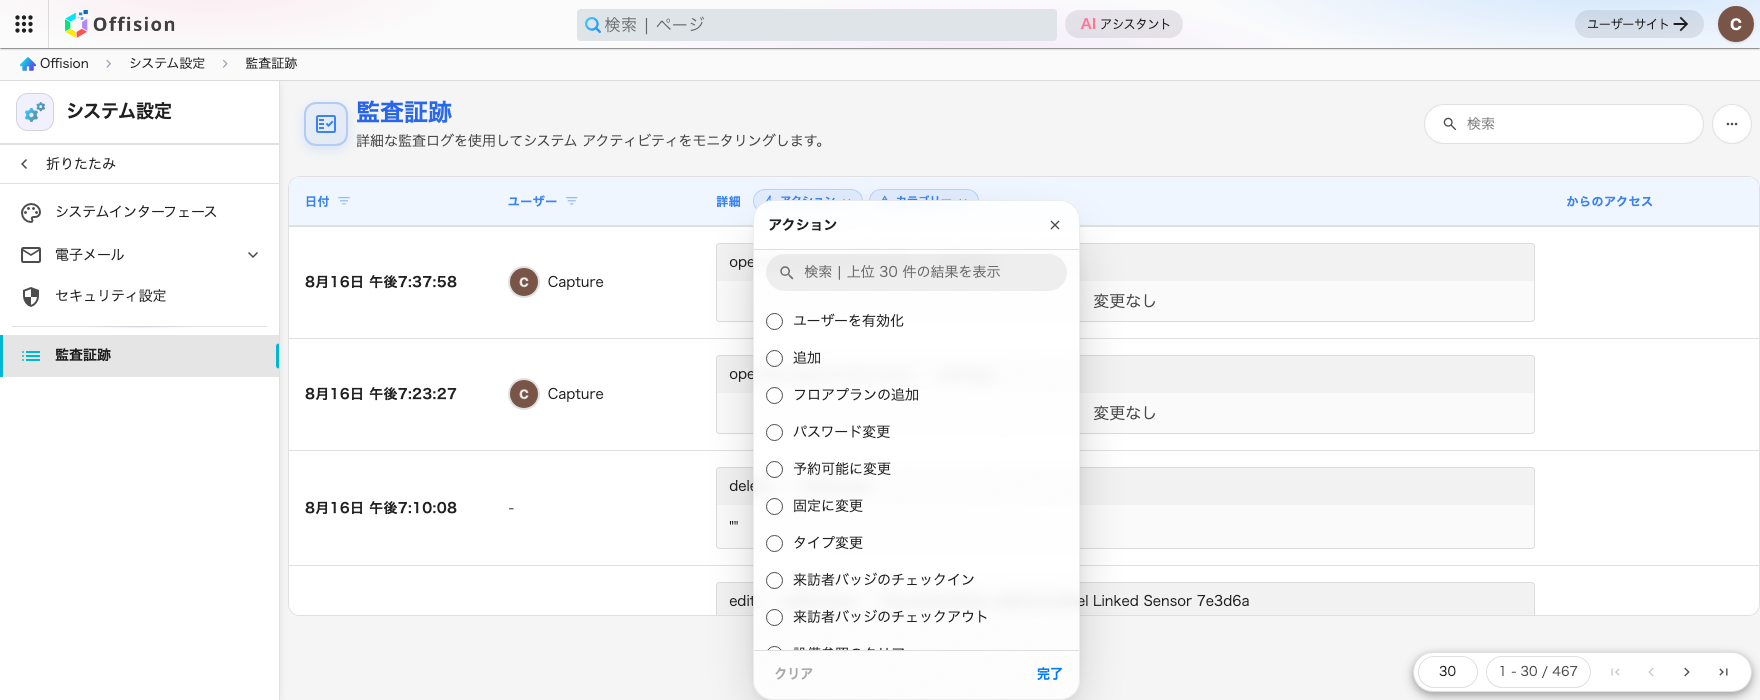
Task: Click the security shield icon in sidebar
Action: tap(31, 296)
